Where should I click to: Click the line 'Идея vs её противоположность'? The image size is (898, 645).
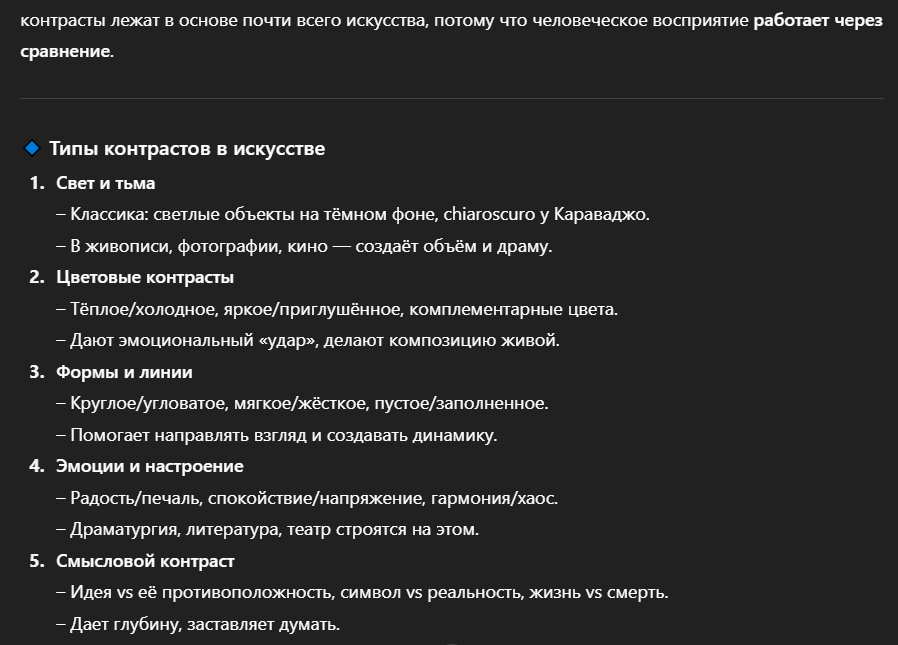click(x=363, y=592)
